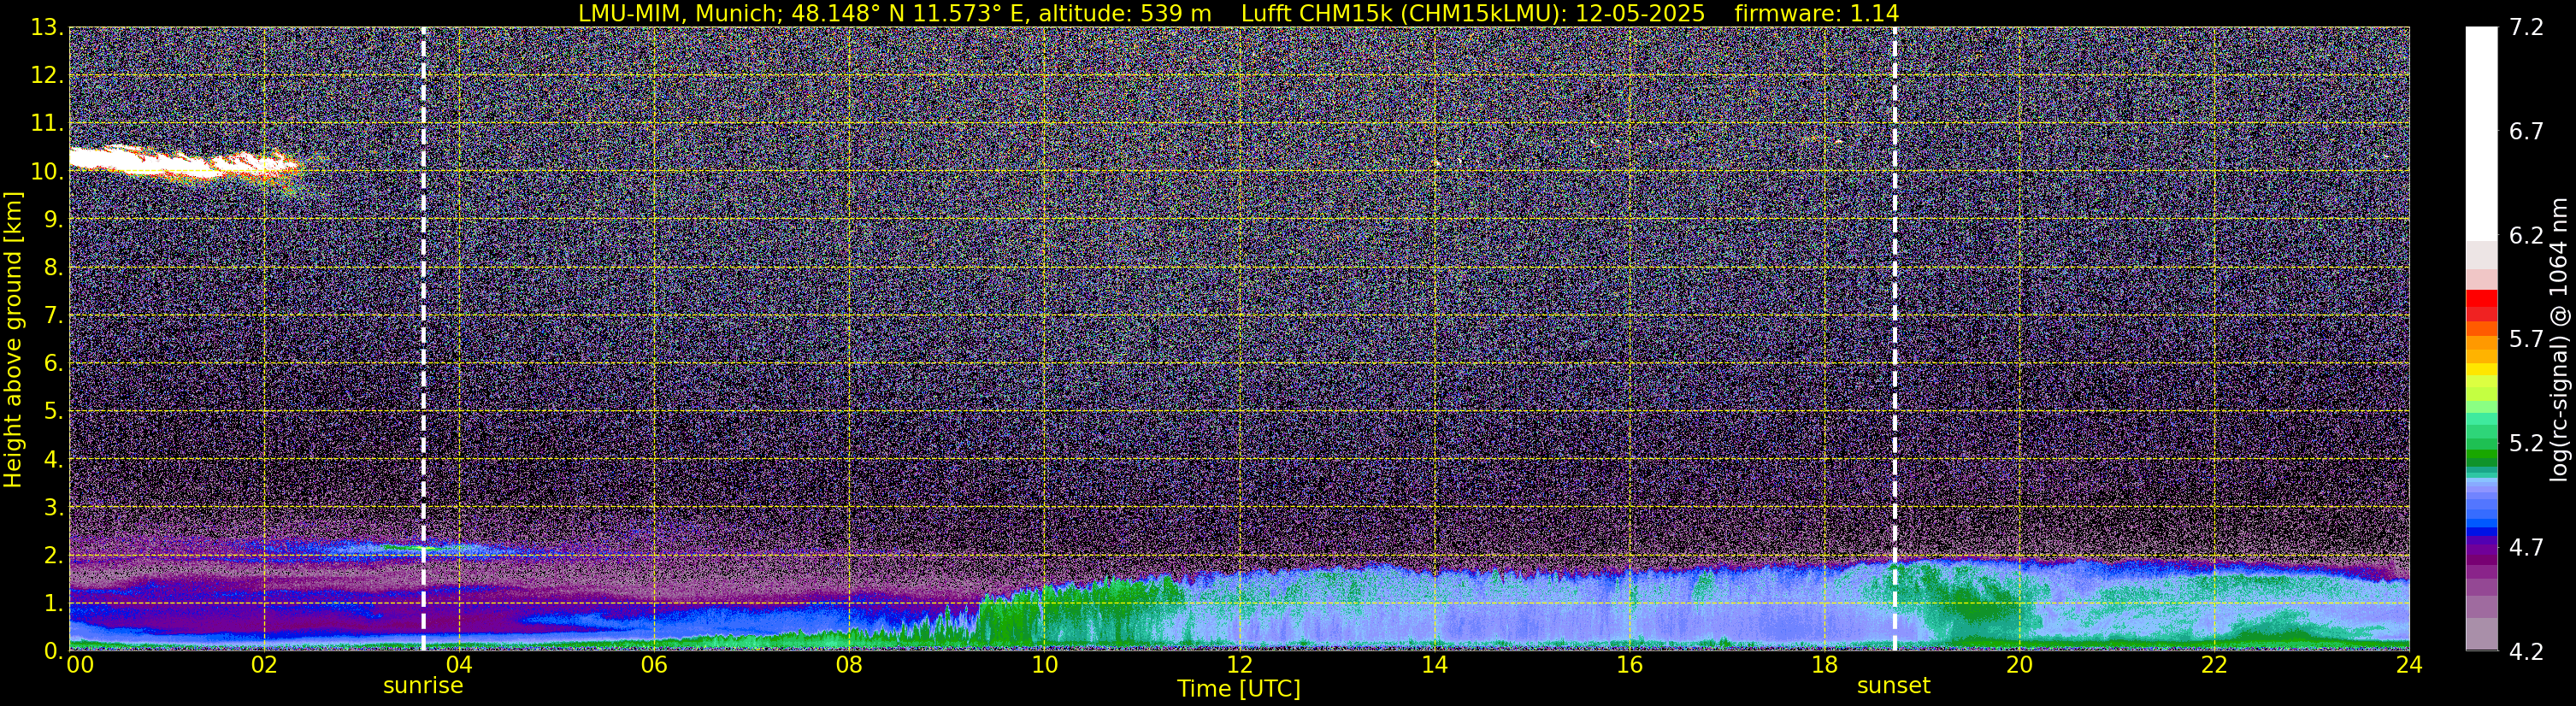Click the colorbar tick label 5.2
Viewport: 2576px width, 706px height.
point(2526,443)
